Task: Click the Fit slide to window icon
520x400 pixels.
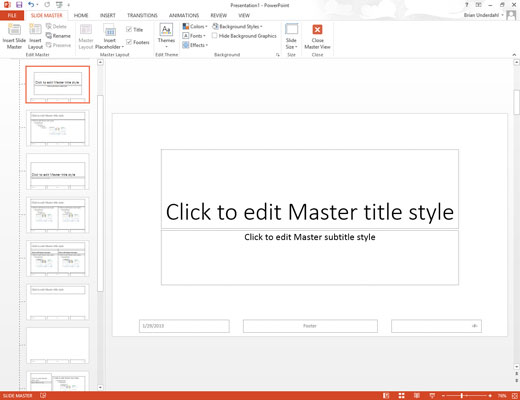Action: [x=515, y=396]
